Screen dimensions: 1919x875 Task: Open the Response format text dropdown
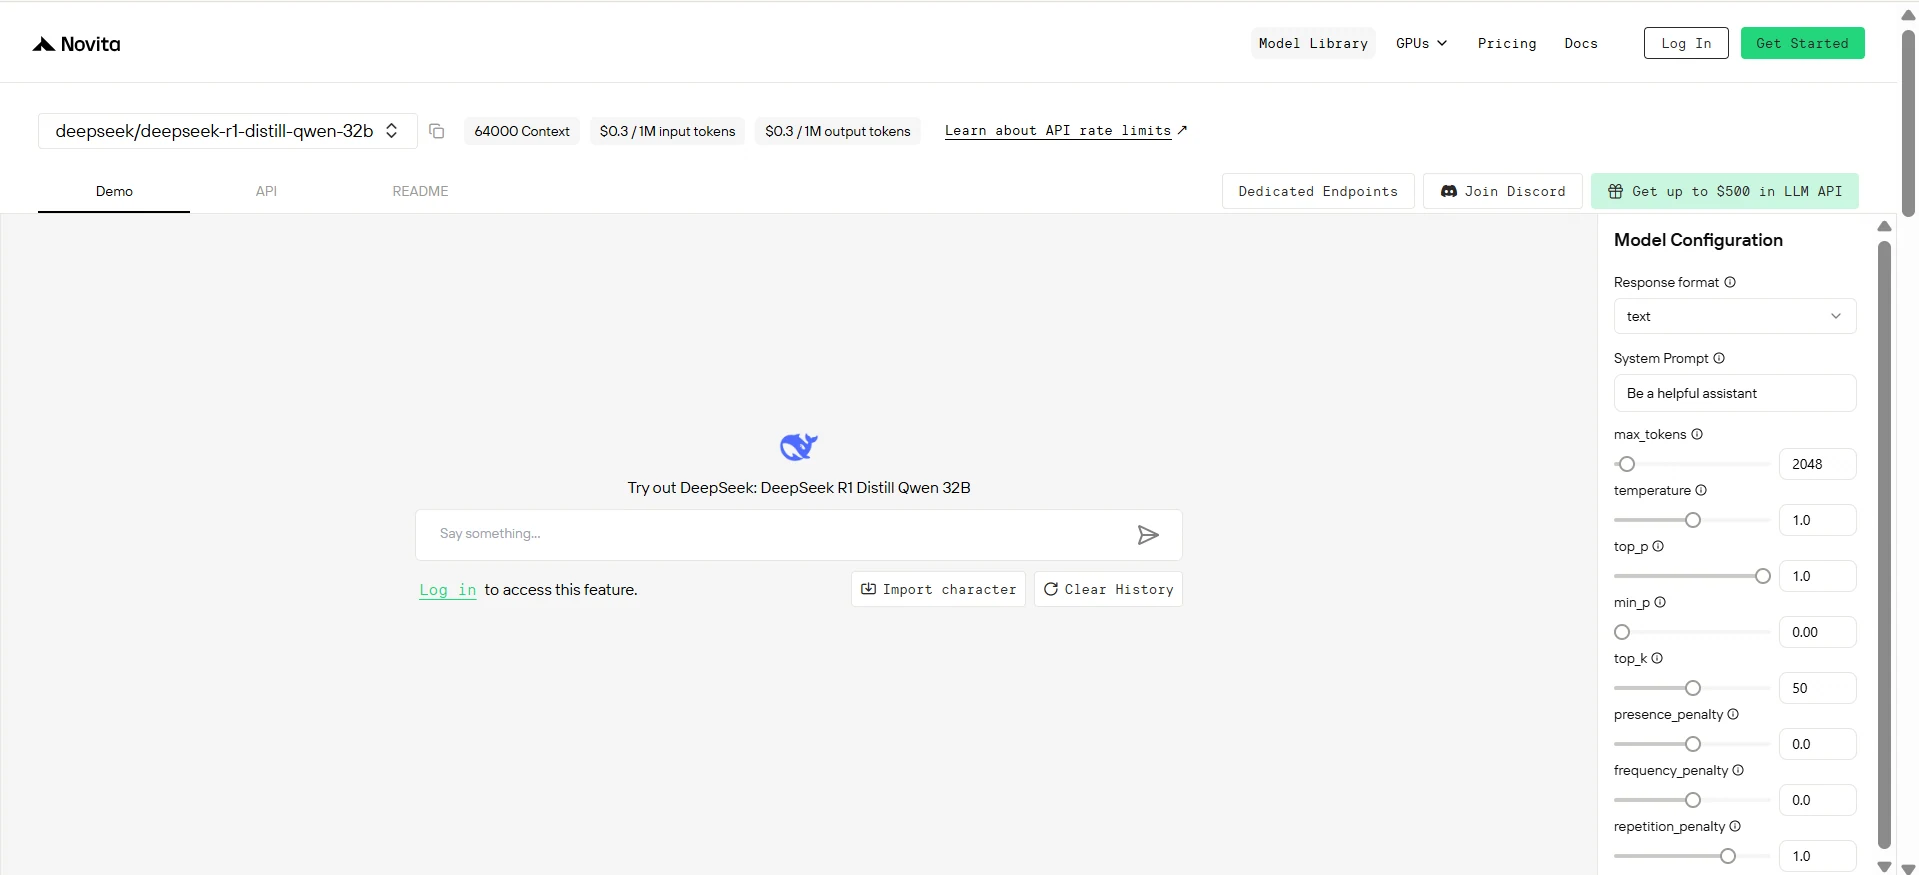[x=1735, y=316]
